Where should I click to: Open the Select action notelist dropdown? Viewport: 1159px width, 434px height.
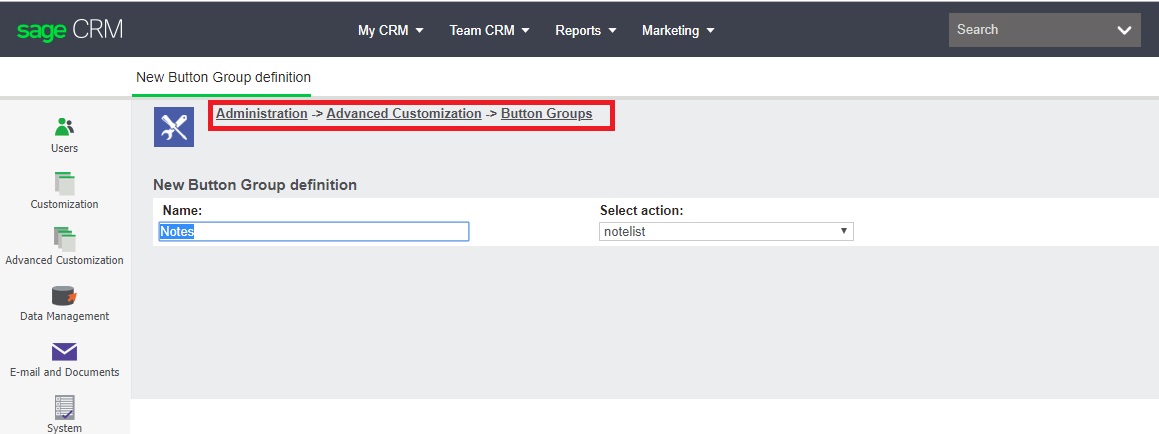coord(726,231)
